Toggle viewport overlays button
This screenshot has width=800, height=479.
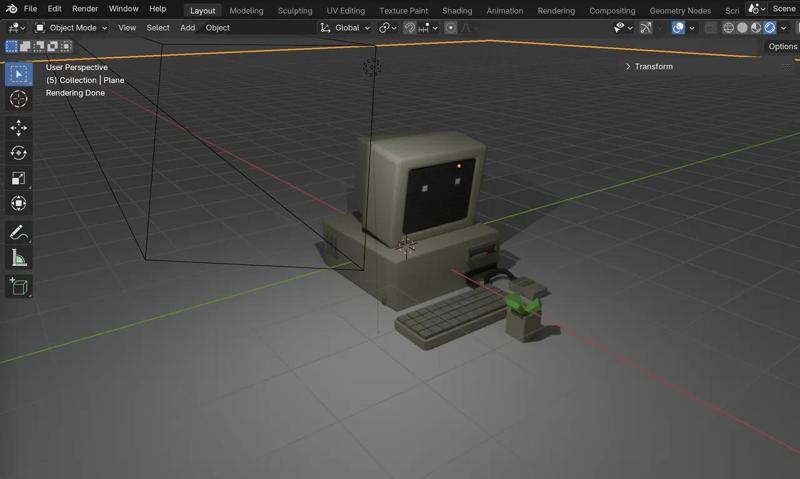[678, 28]
